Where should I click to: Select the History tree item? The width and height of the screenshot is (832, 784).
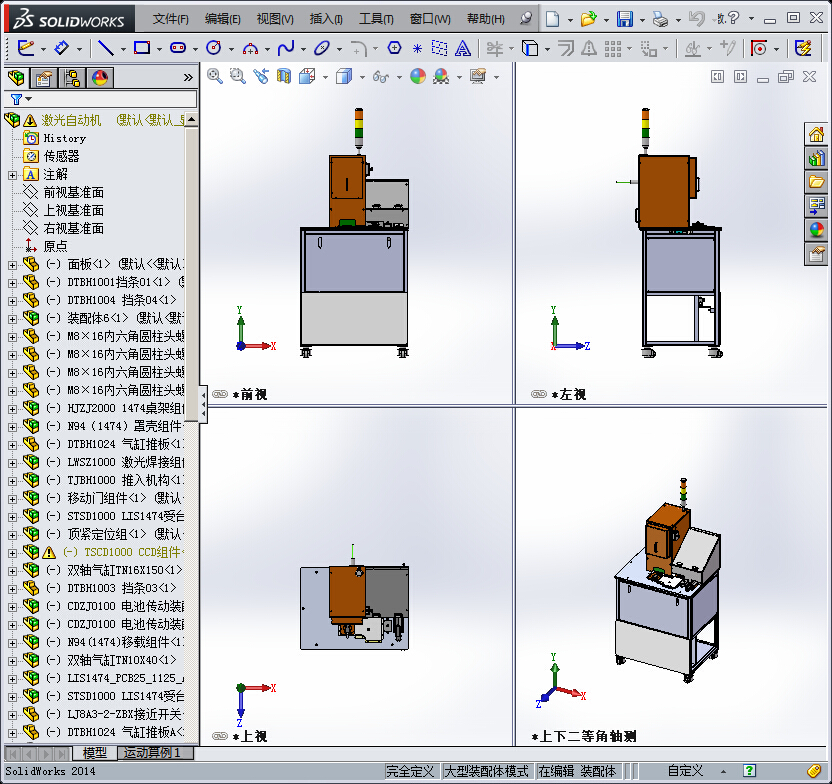pos(64,138)
